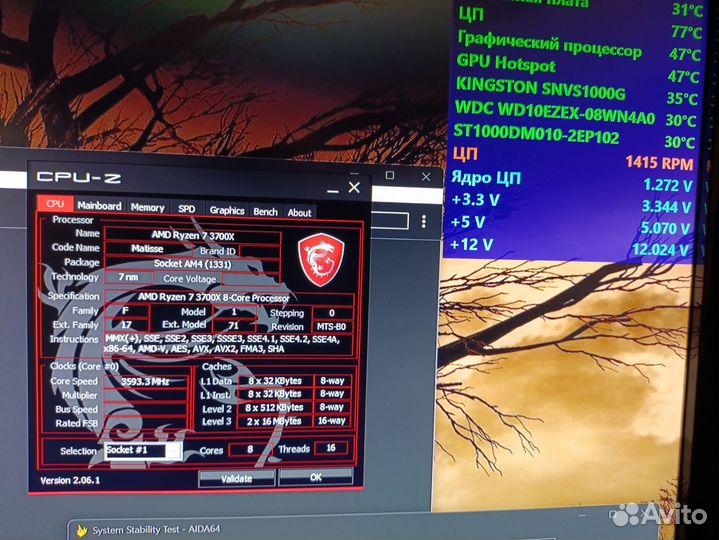Click the Socket AM4 (1331) package value
The image size is (719, 540).
click(x=193, y=264)
